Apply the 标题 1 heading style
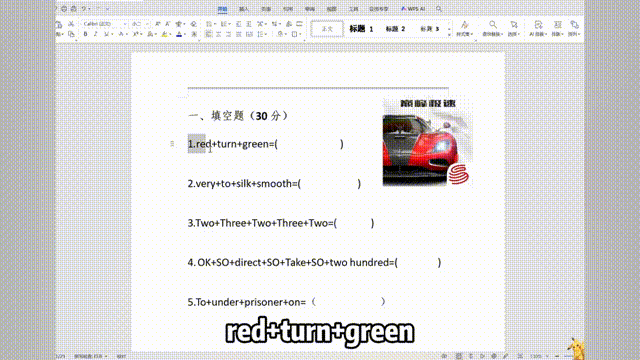The image size is (640, 360). (x=361, y=29)
